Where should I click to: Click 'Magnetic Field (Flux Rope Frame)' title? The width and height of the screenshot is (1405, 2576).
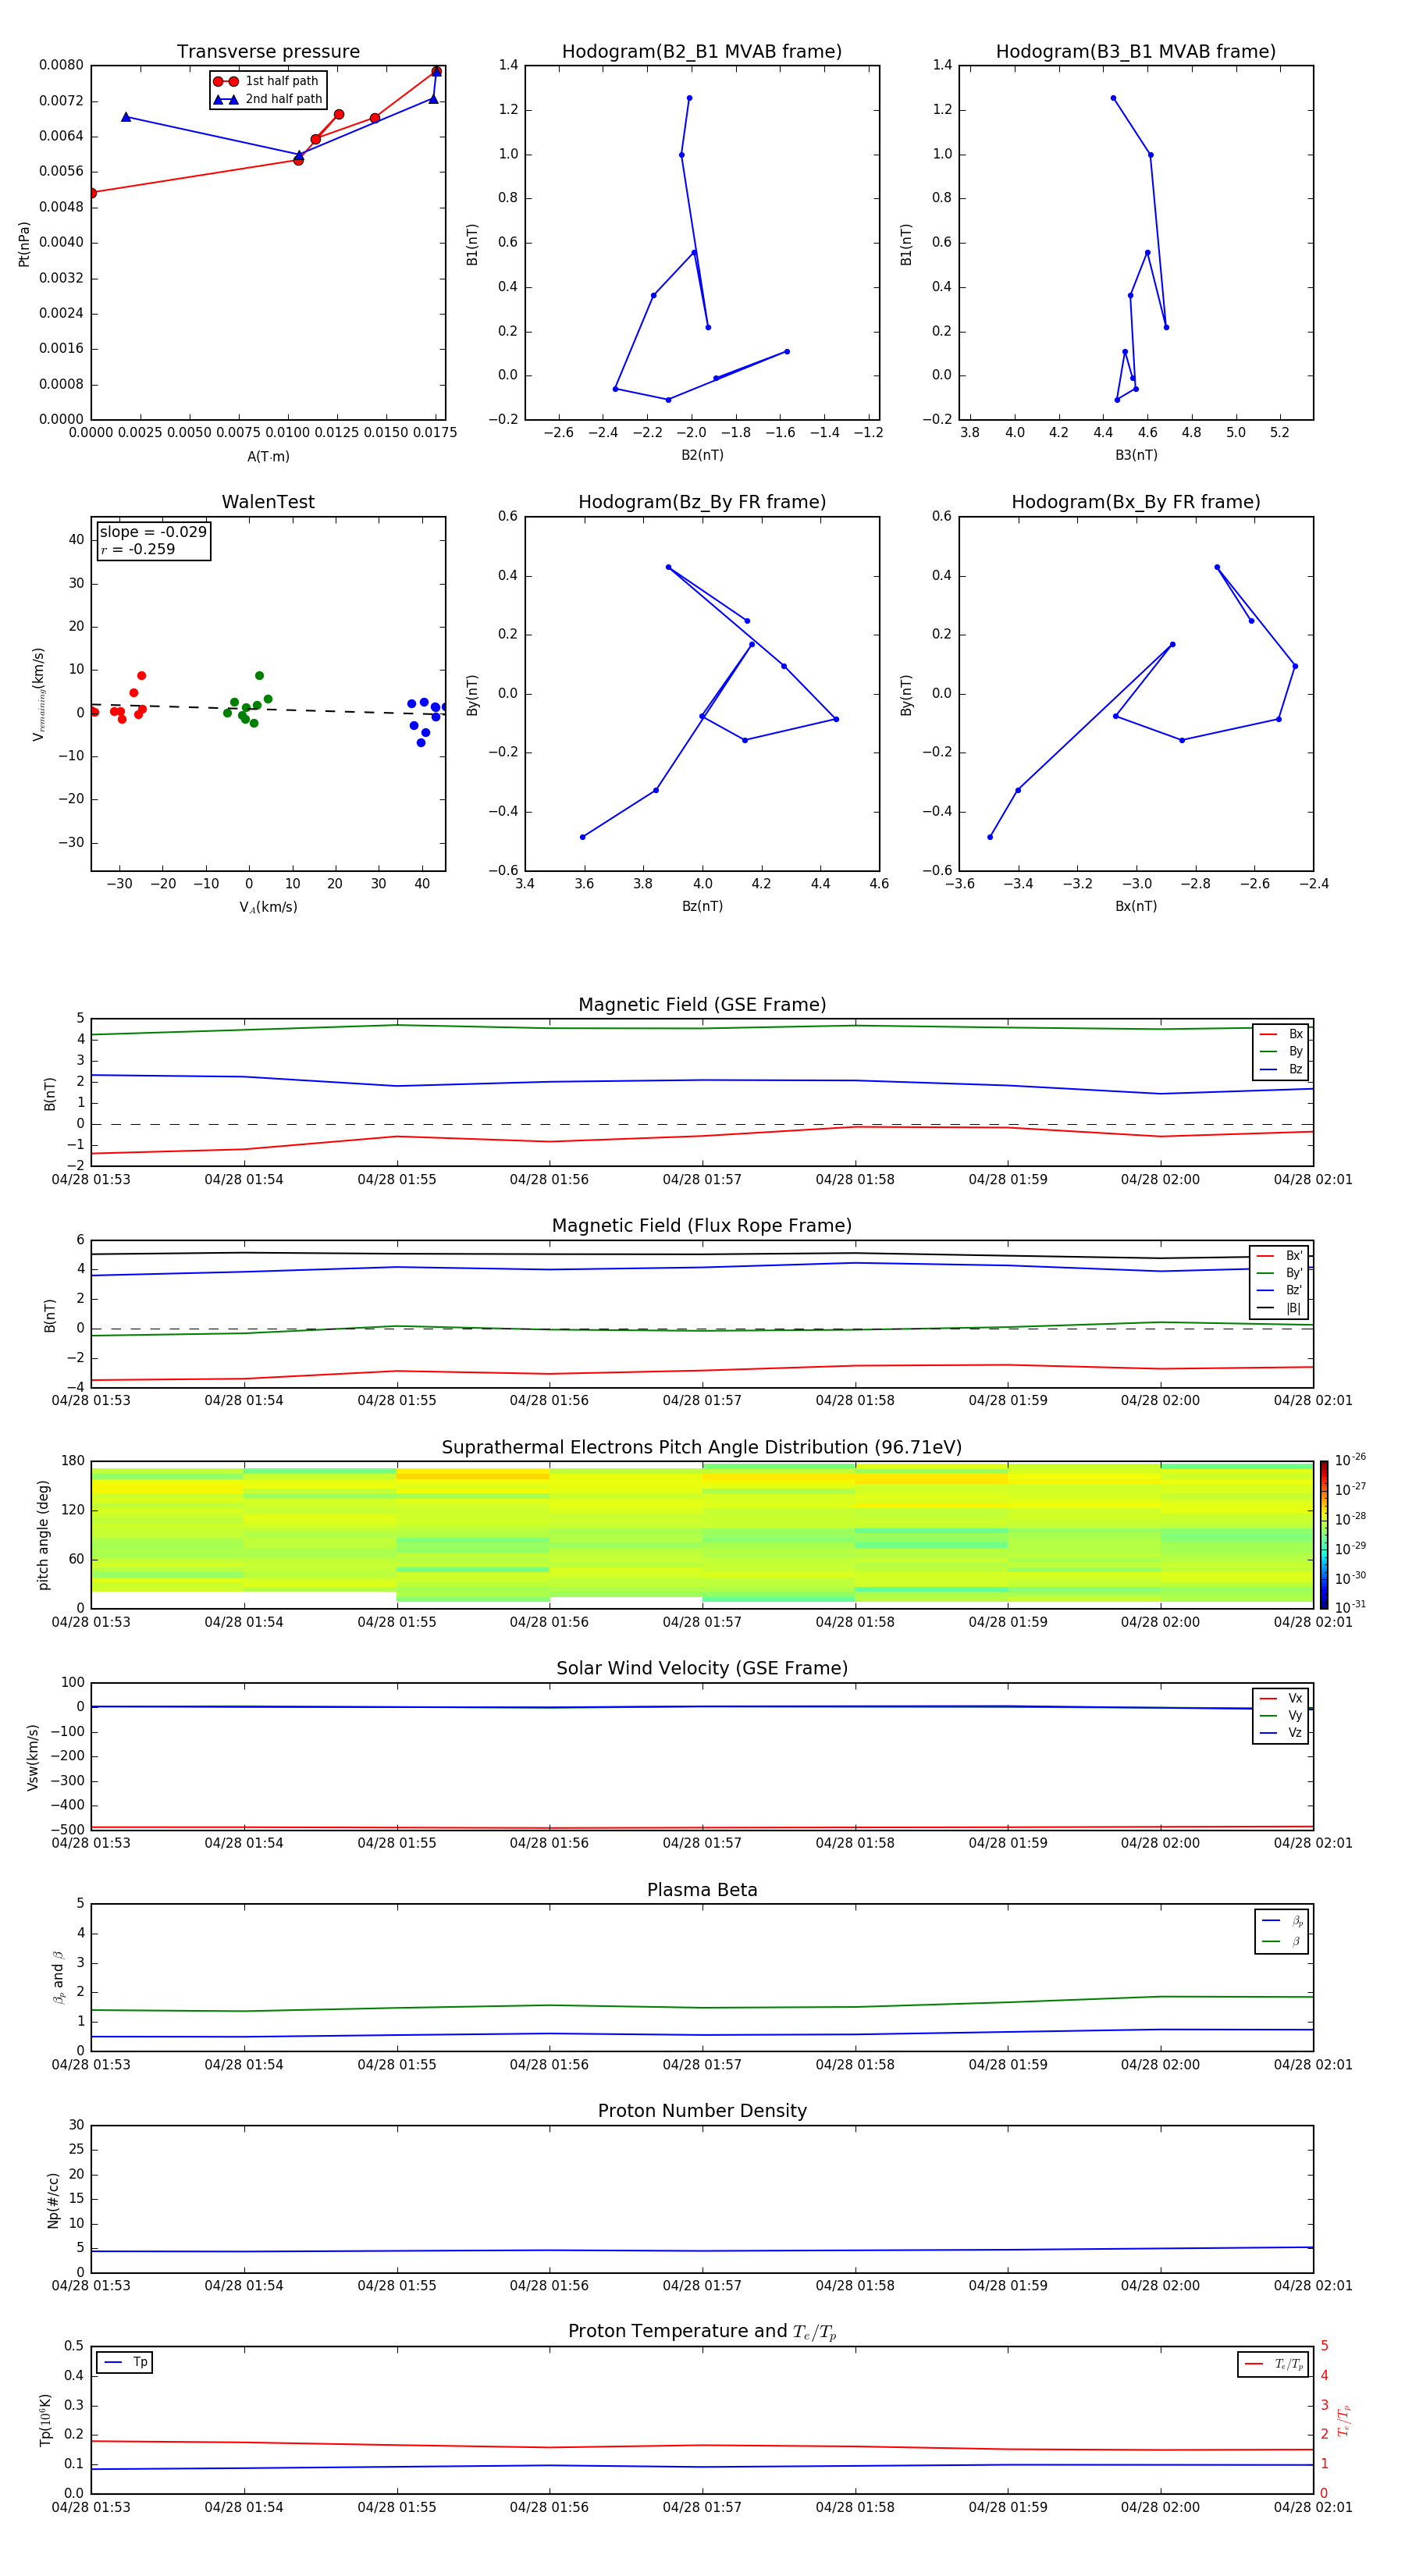pyautogui.click(x=702, y=1226)
